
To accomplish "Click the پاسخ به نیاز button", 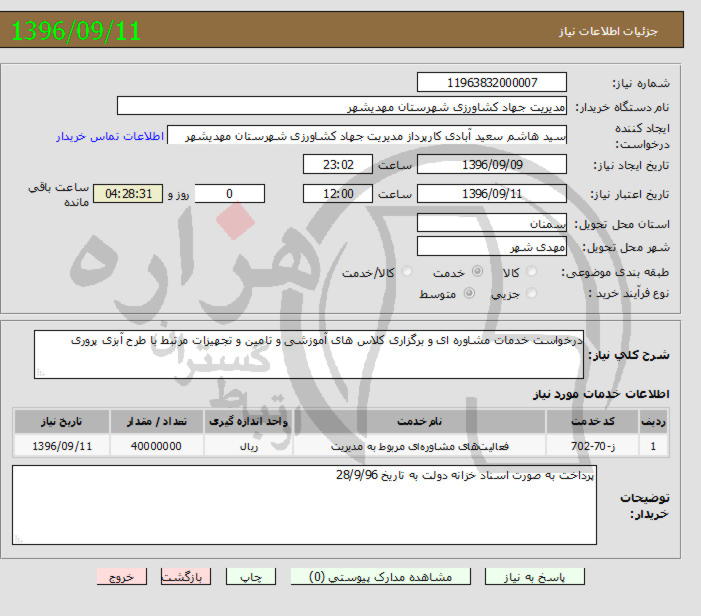I will point(535,577).
